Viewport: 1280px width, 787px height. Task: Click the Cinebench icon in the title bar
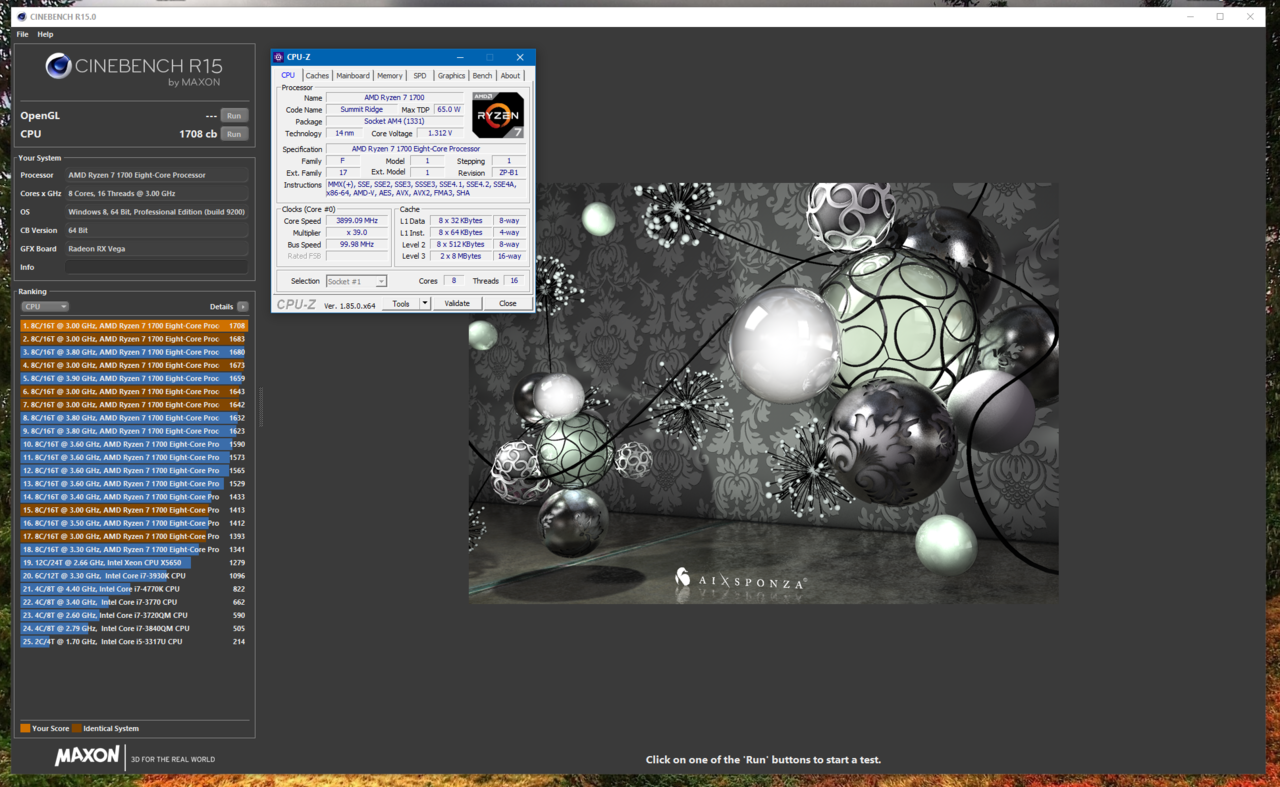pyautogui.click(x=22, y=17)
